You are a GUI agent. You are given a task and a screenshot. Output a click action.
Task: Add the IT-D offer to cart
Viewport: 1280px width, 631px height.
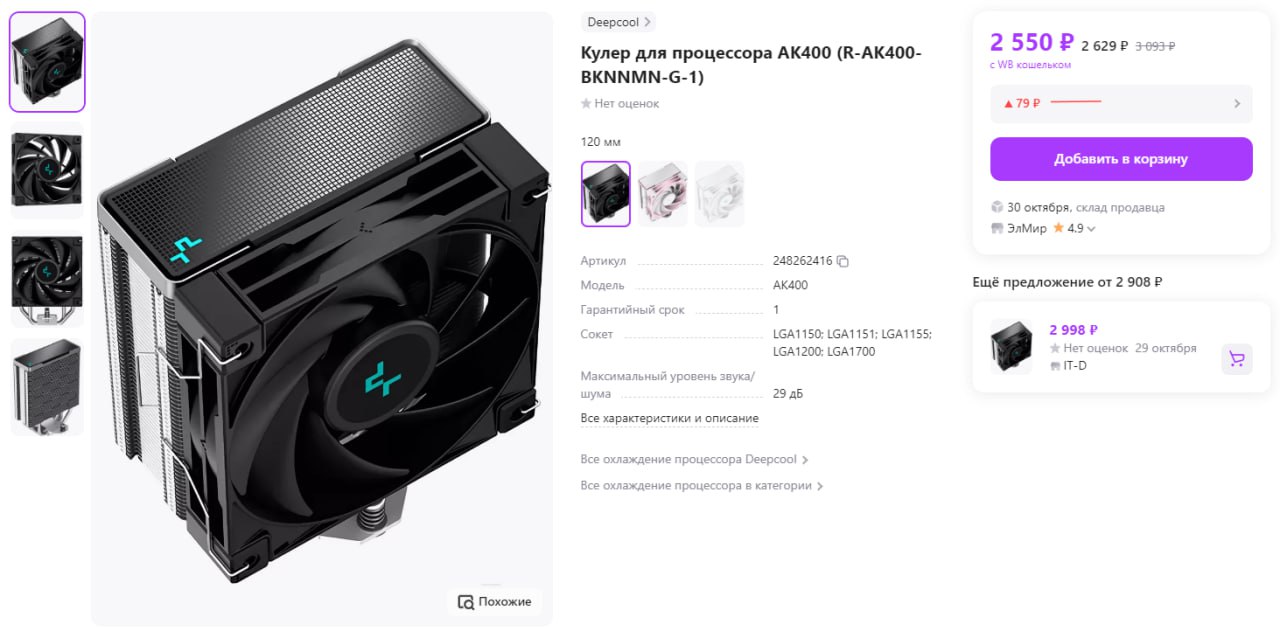point(1237,359)
